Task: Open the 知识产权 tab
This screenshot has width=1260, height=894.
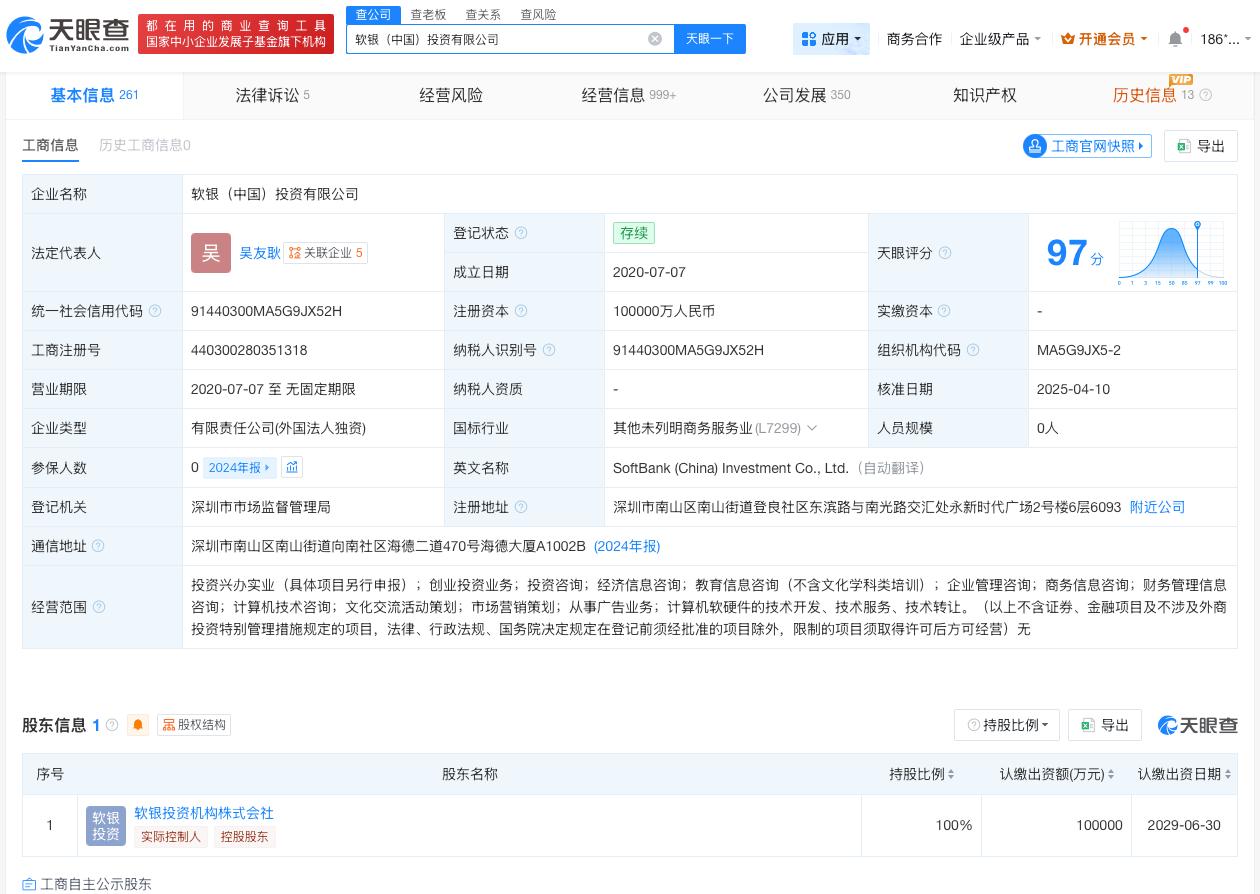Action: (985, 95)
